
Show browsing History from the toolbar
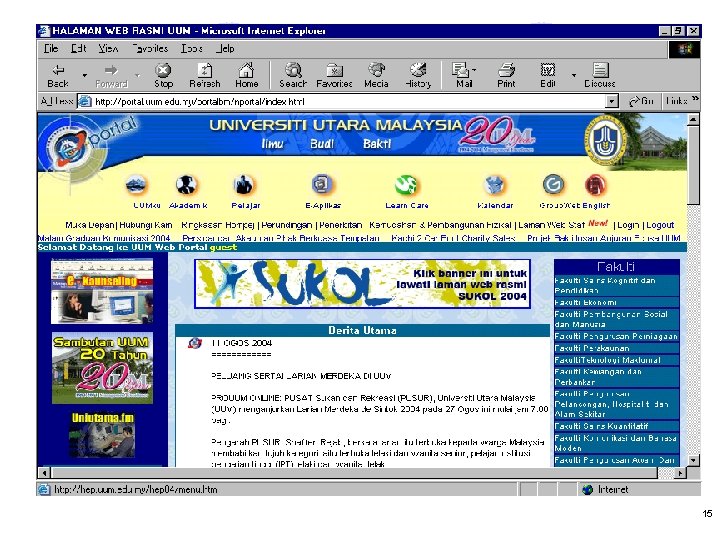click(418, 76)
